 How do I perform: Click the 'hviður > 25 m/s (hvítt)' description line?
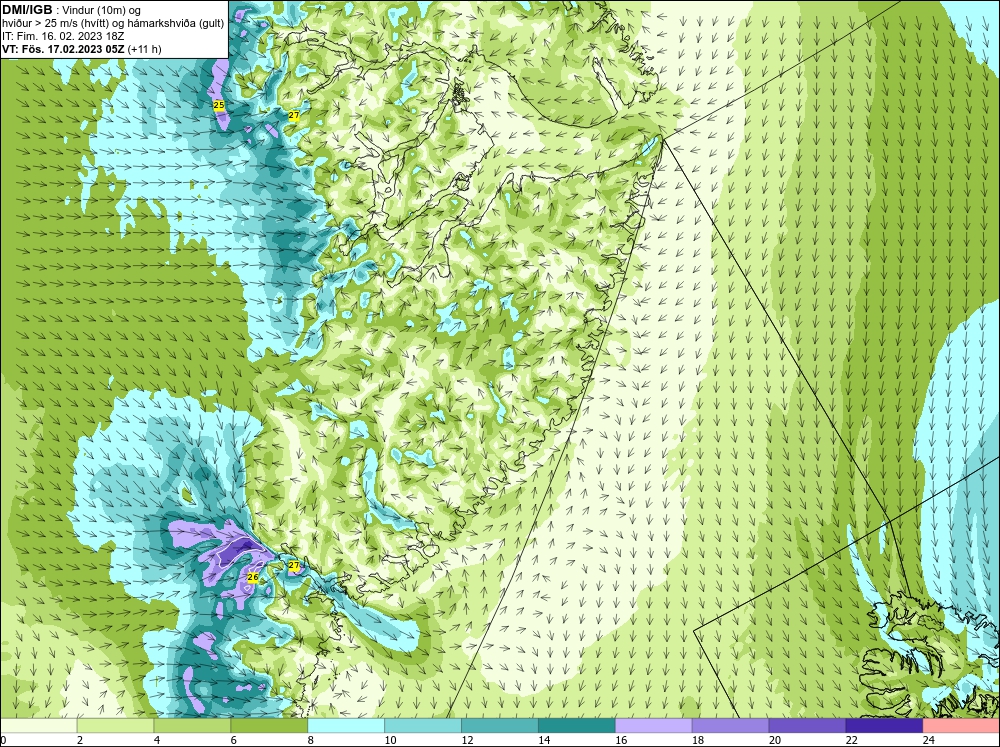tap(55, 23)
